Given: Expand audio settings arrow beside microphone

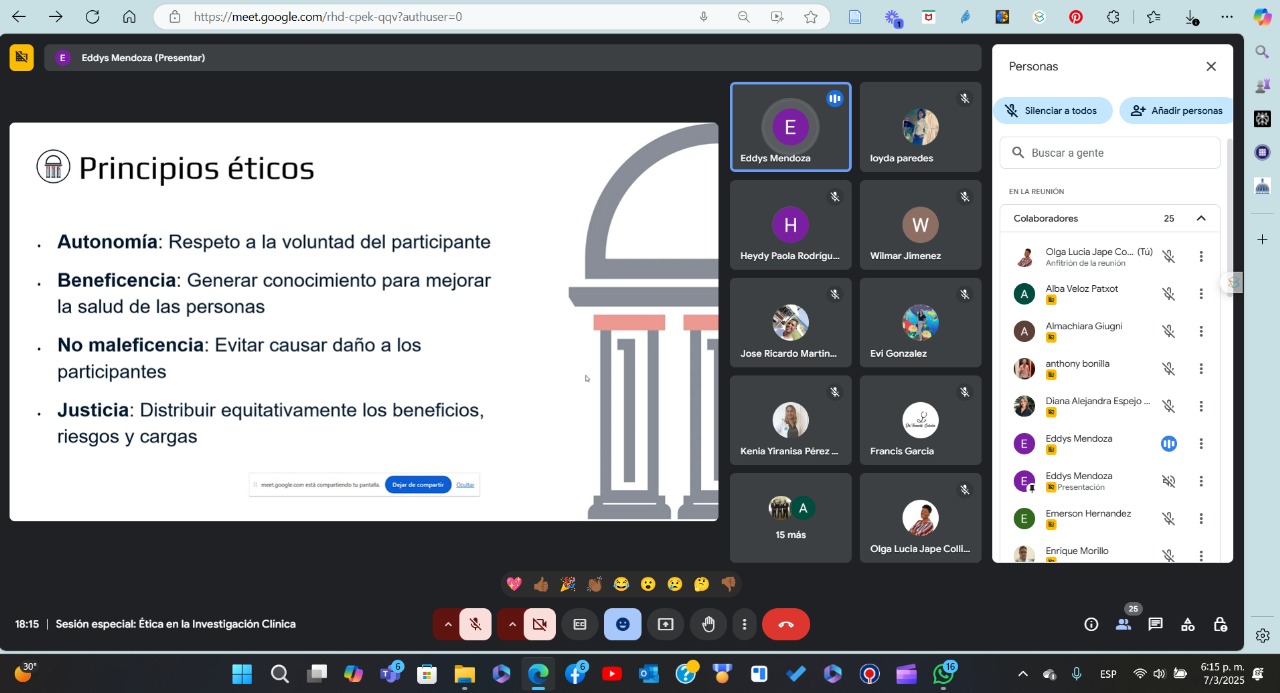Looking at the screenshot, I should (448, 624).
